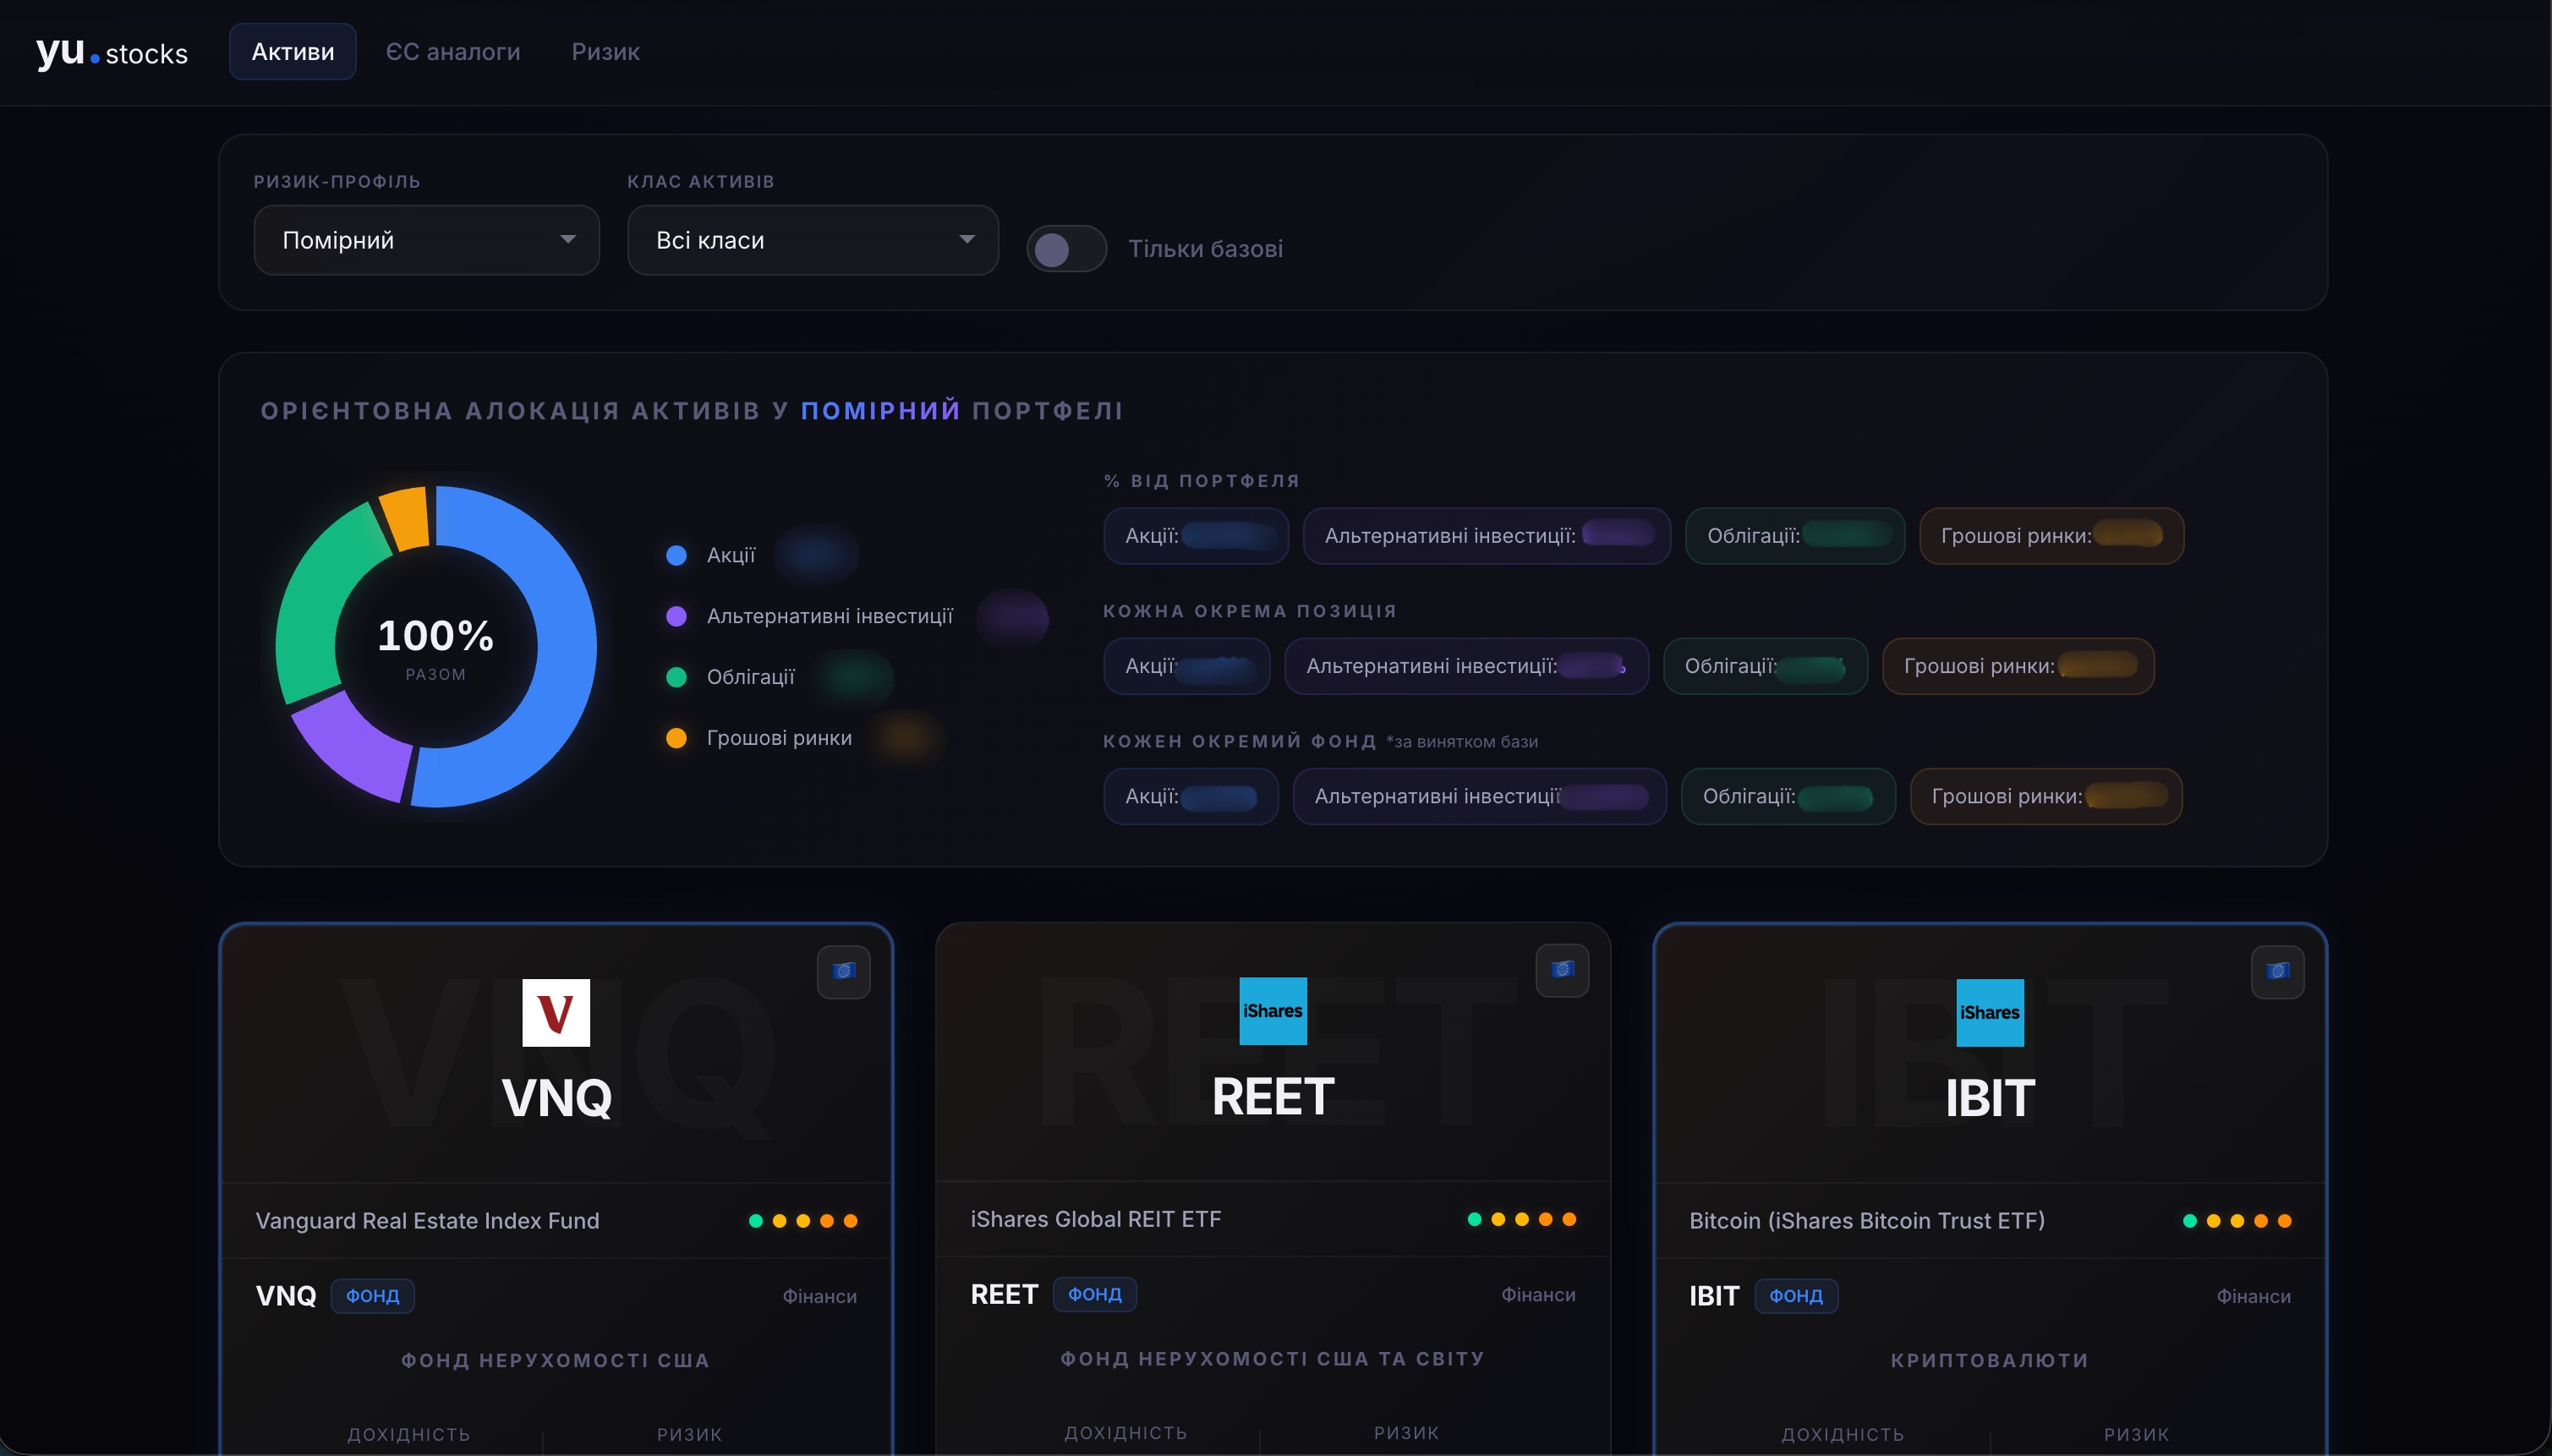Click the blue Акції legend dot

(676, 555)
